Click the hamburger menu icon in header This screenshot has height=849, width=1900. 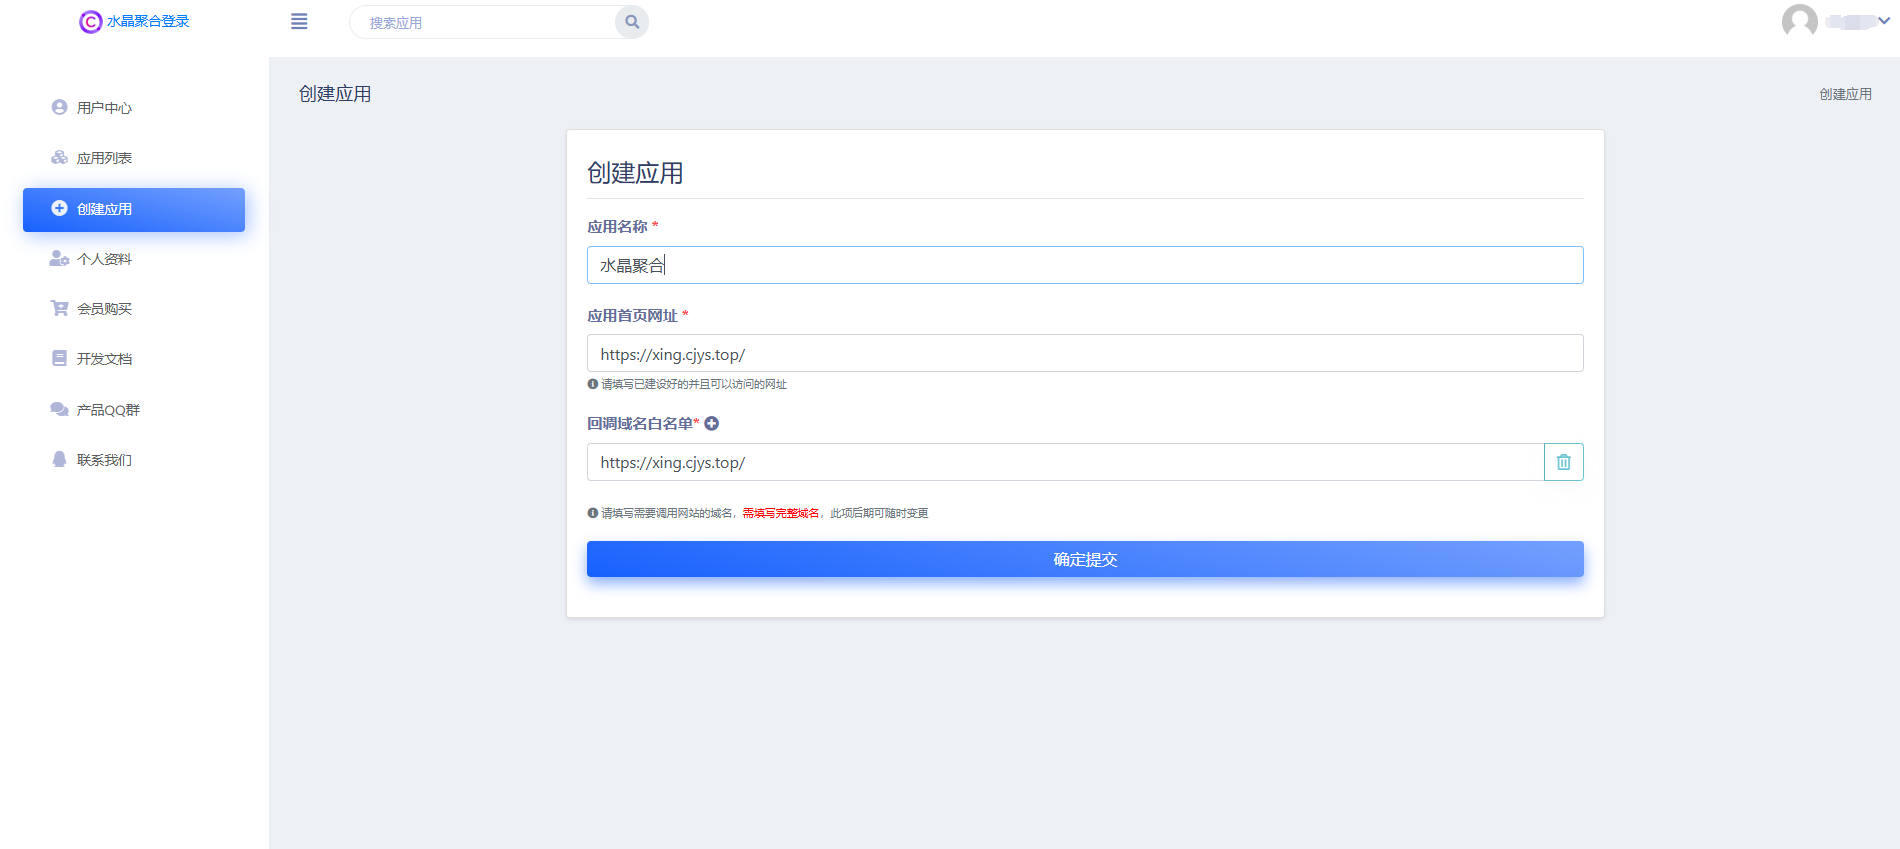299,22
